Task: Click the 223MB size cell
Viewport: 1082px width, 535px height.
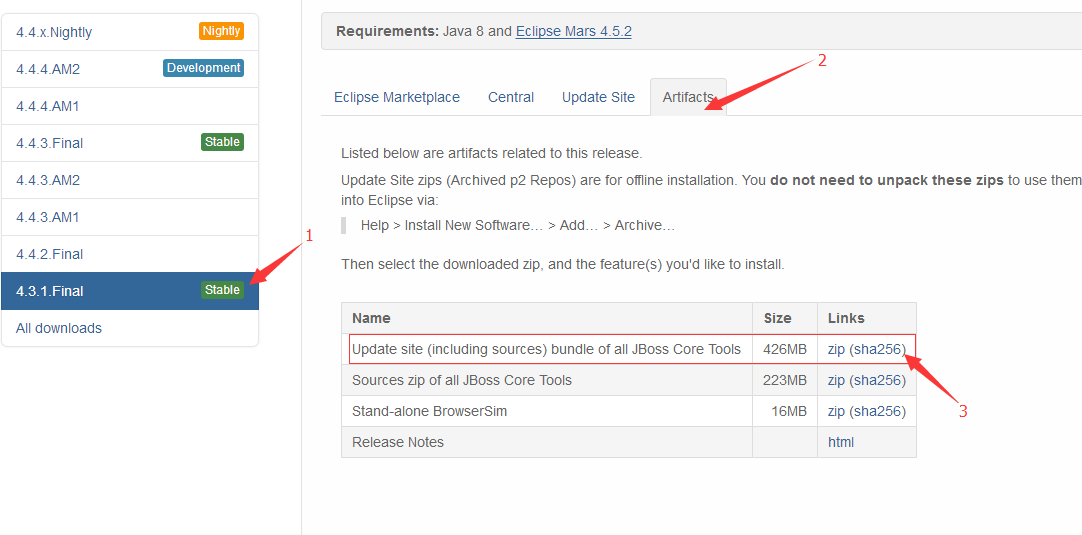Action: click(x=785, y=380)
